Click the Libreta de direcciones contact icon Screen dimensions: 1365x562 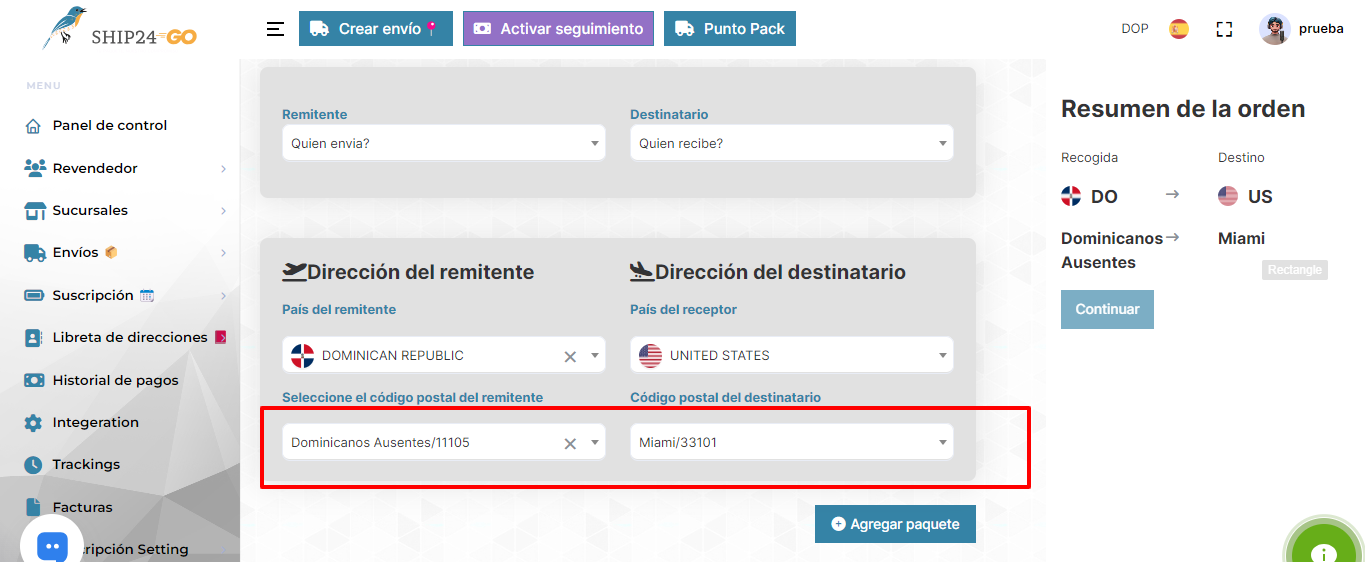pos(34,338)
